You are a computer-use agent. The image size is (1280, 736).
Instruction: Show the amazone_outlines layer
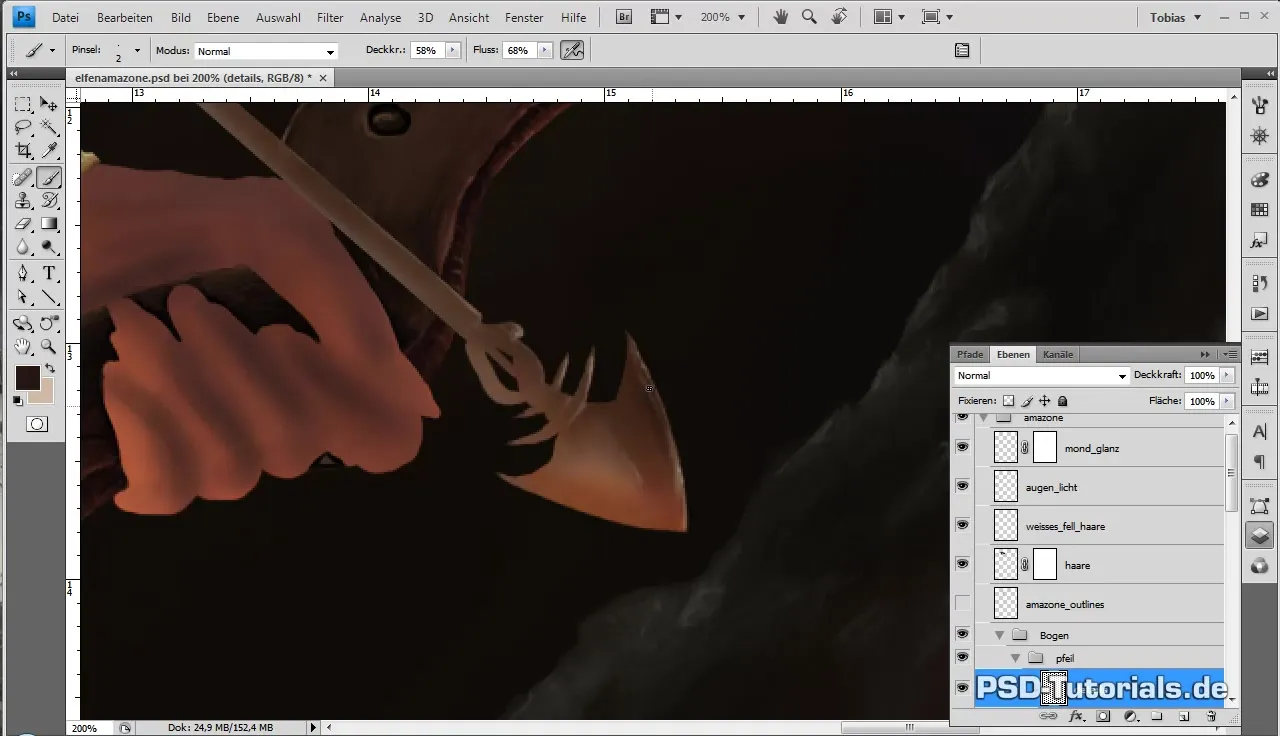click(962, 603)
